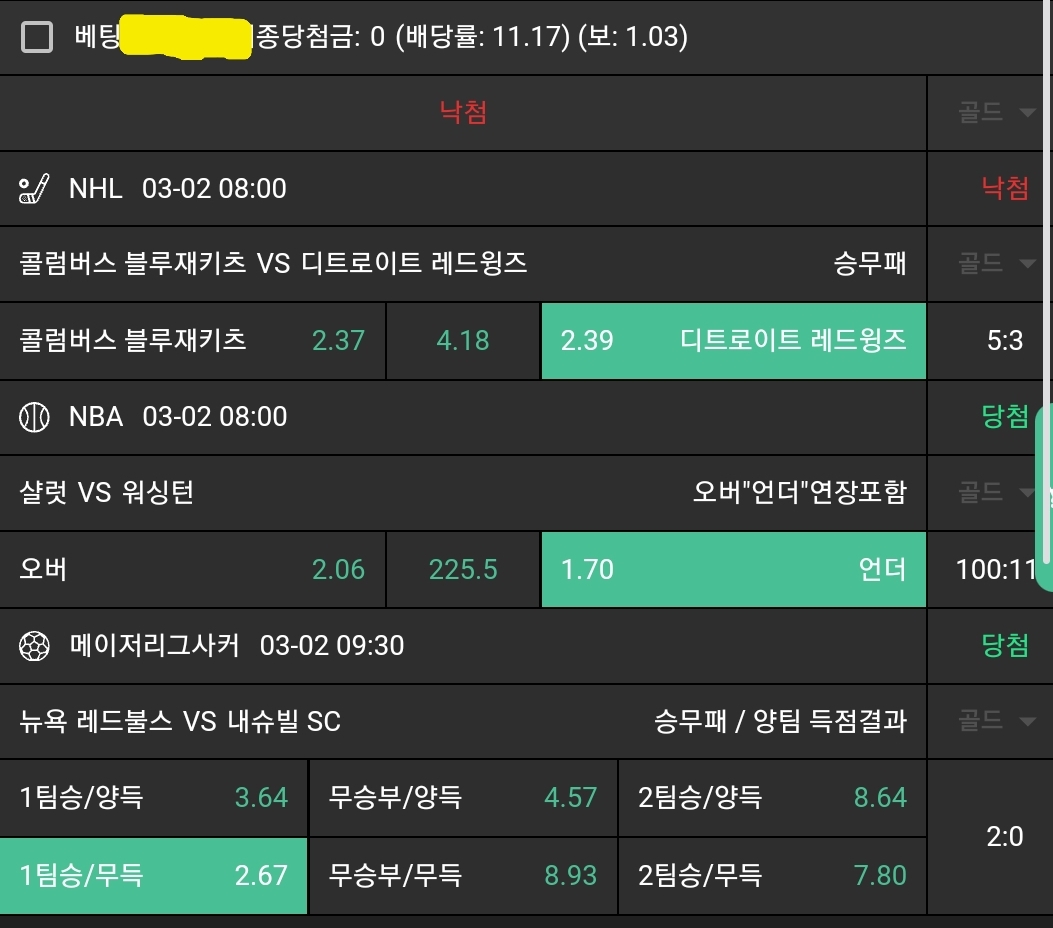This screenshot has width=1053, height=928.
Task: Expand 골드 dropdown in Columbus vs Detroit row
Action: [x=994, y=263]
